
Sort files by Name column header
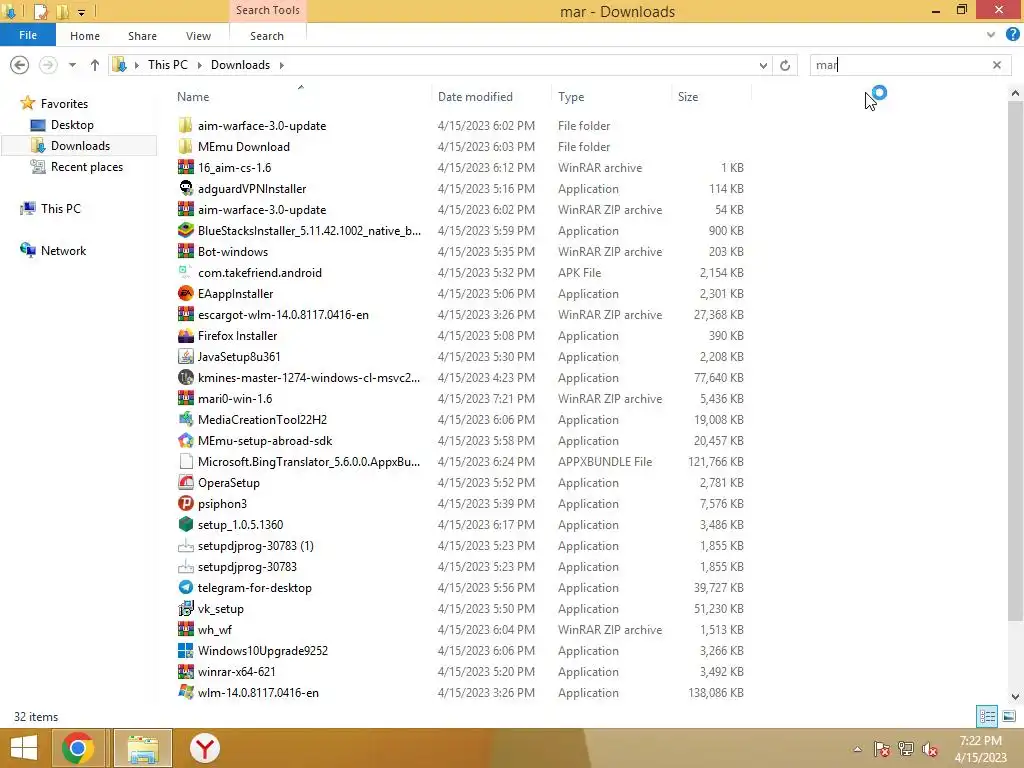pyautogui.click(x=193, y=97)
